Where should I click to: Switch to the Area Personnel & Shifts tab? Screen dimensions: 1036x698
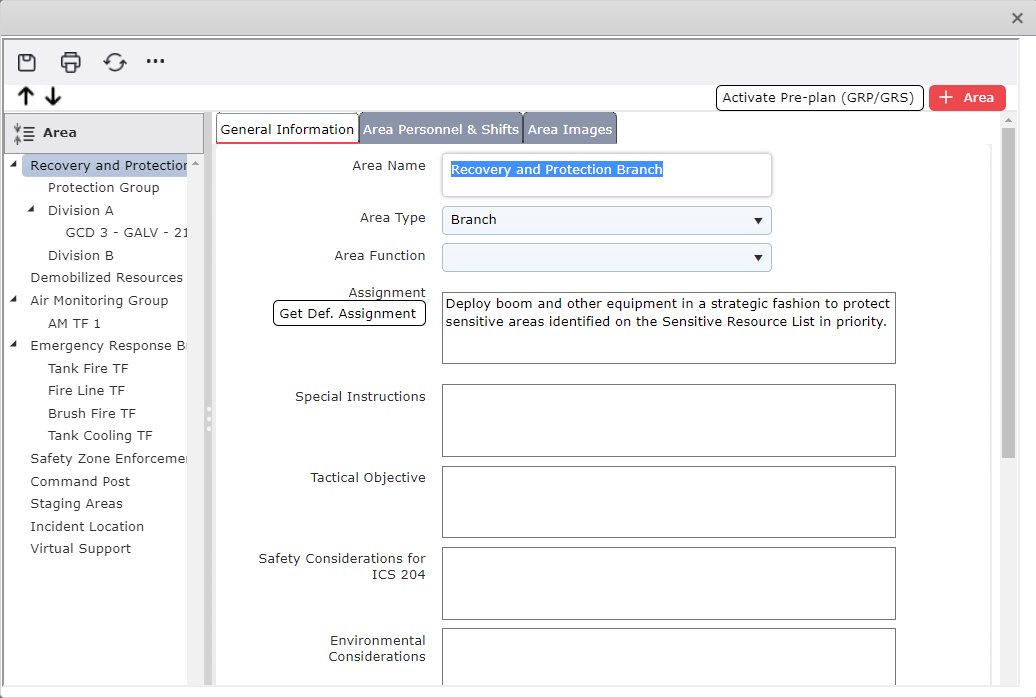coord(440,128)
